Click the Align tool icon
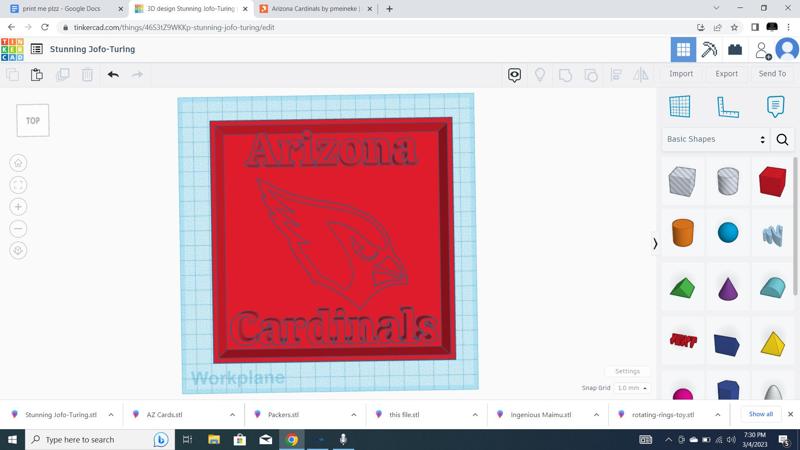Viewport: 800px width, 450px height. coord(616,75)
